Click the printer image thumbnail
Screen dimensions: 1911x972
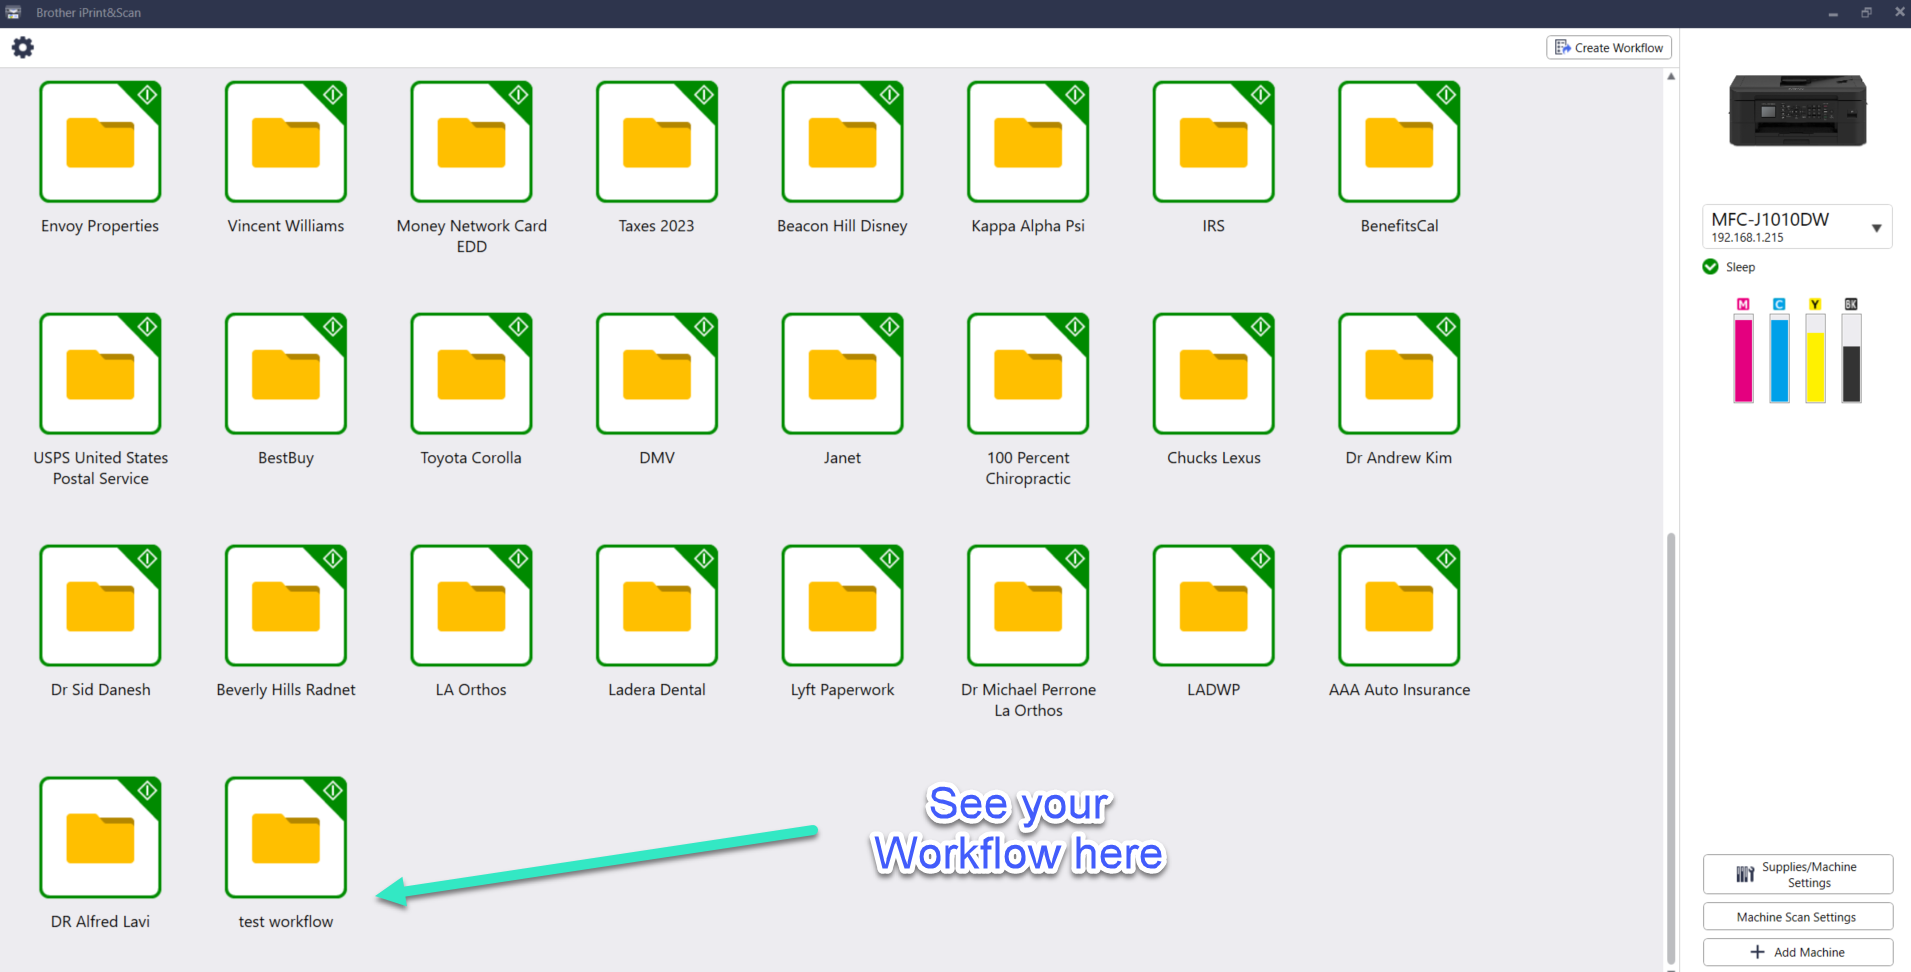[1797, 111]
